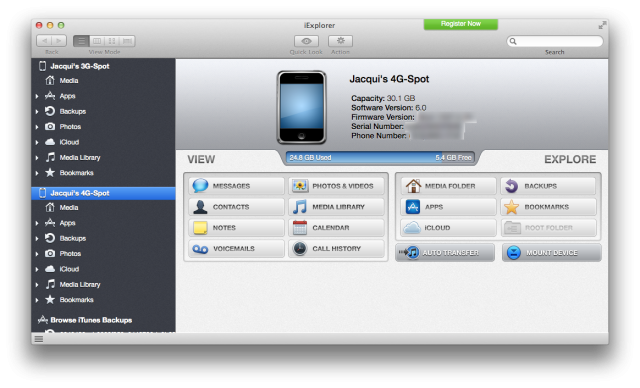Open the Root Folder button

549,228
